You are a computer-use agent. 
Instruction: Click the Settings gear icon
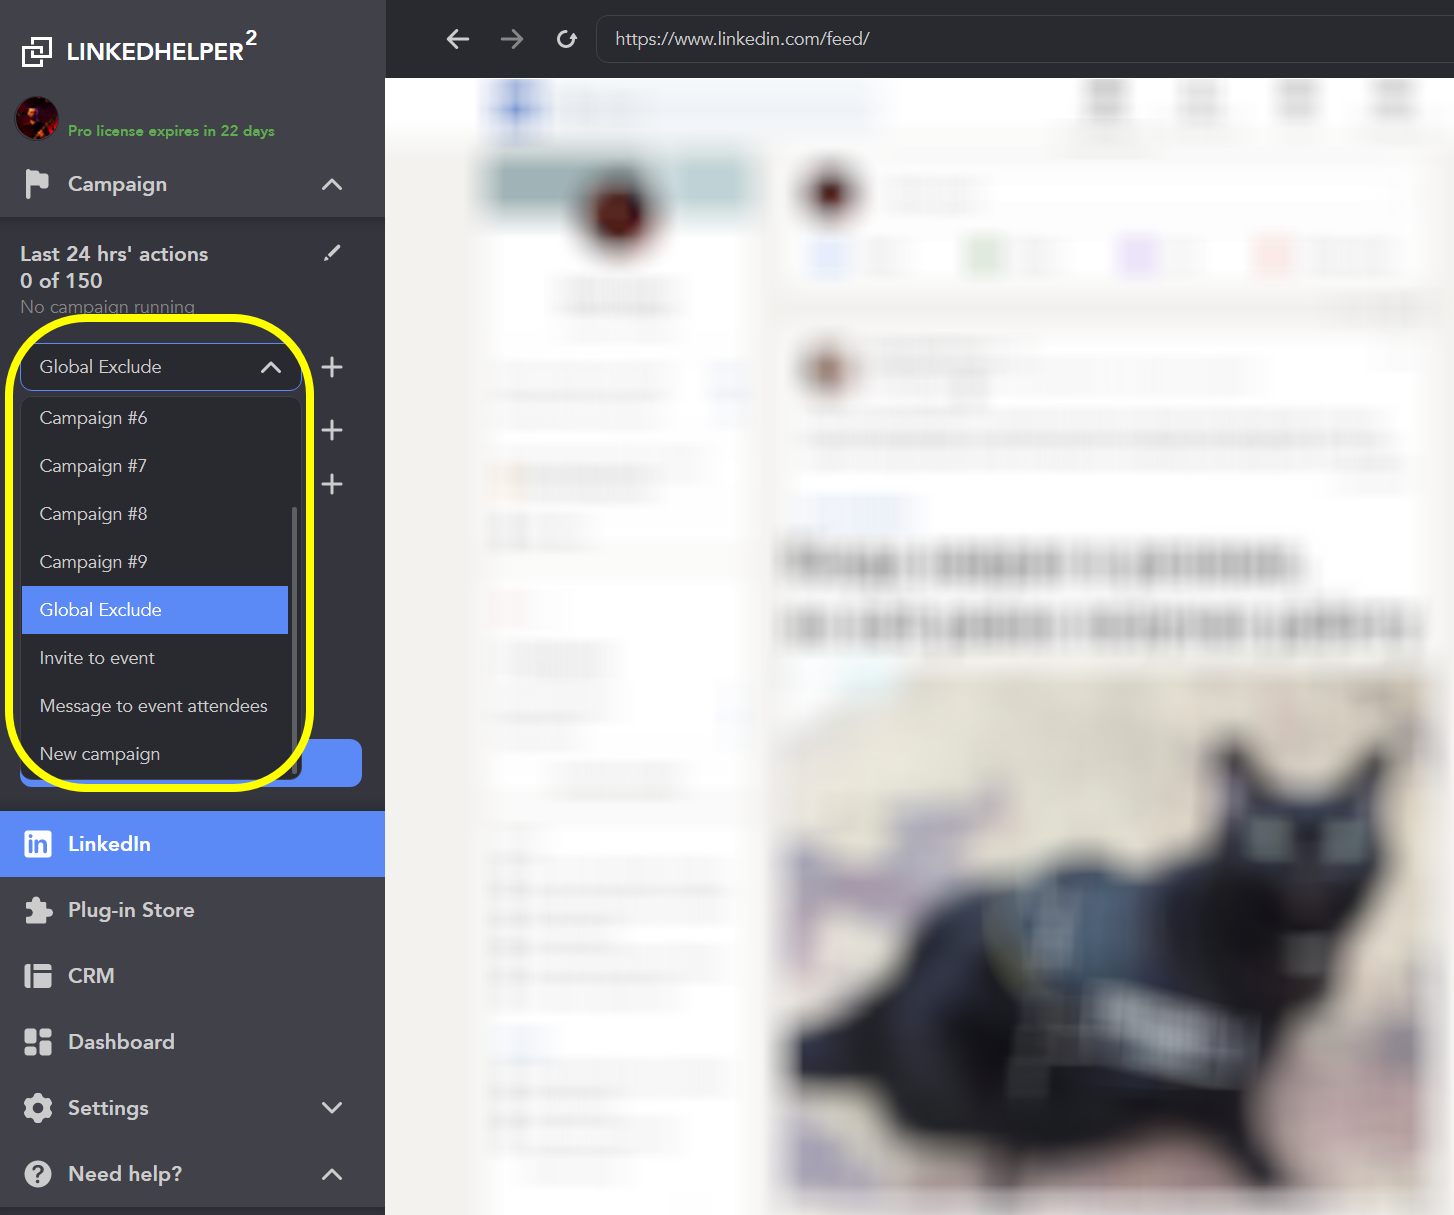tap(38, 1108)
